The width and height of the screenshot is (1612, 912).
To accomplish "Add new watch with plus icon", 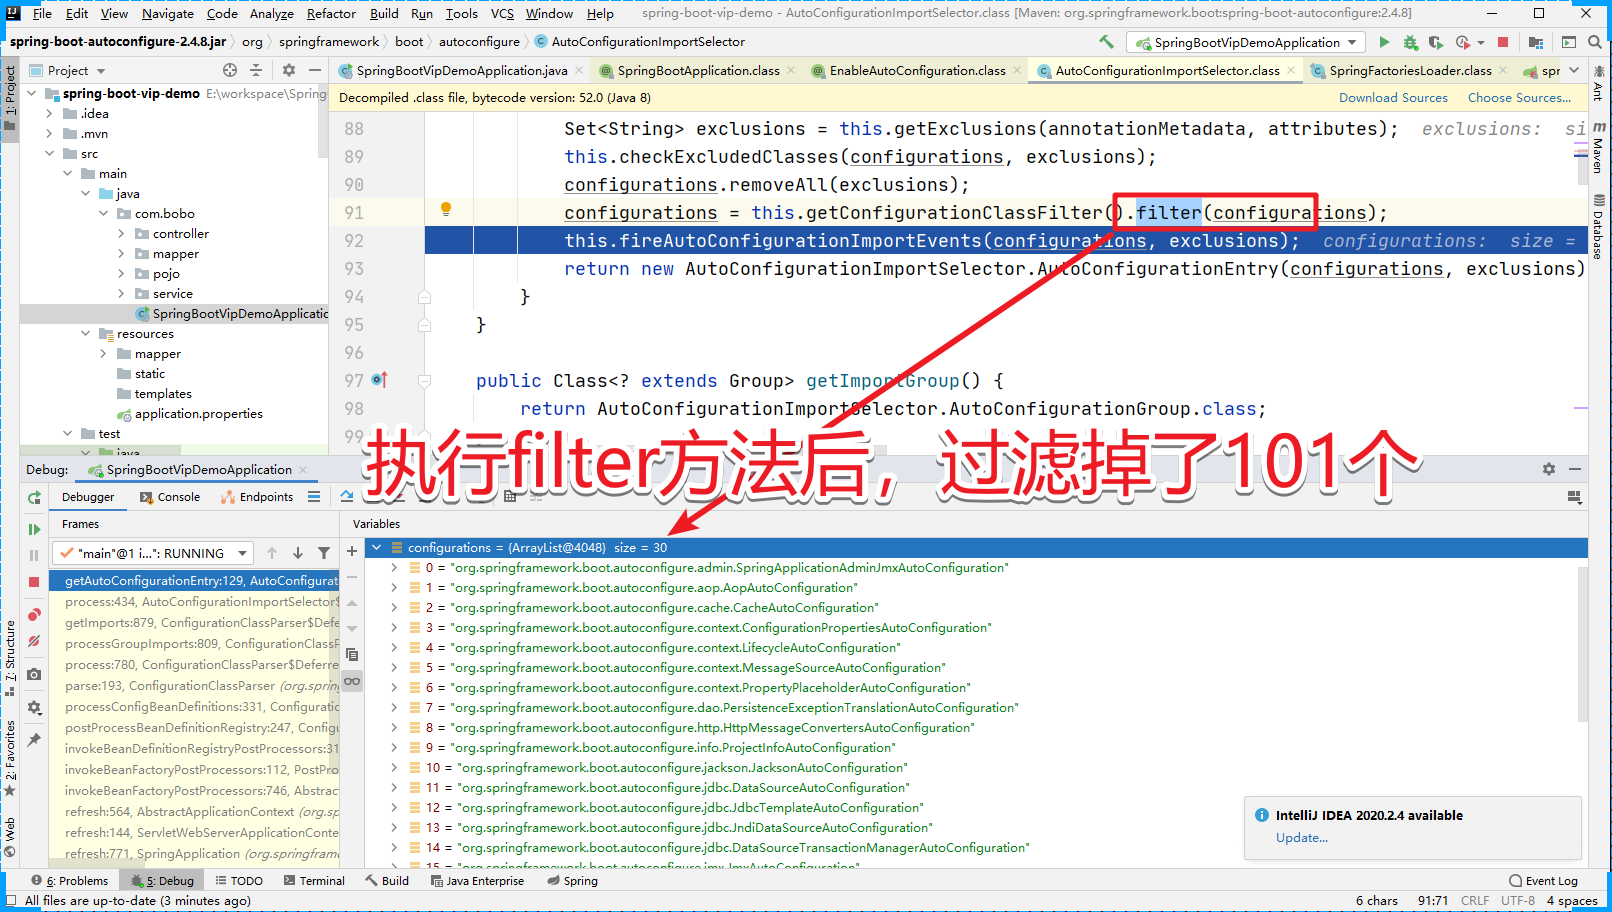I will (x=352, y=551).
